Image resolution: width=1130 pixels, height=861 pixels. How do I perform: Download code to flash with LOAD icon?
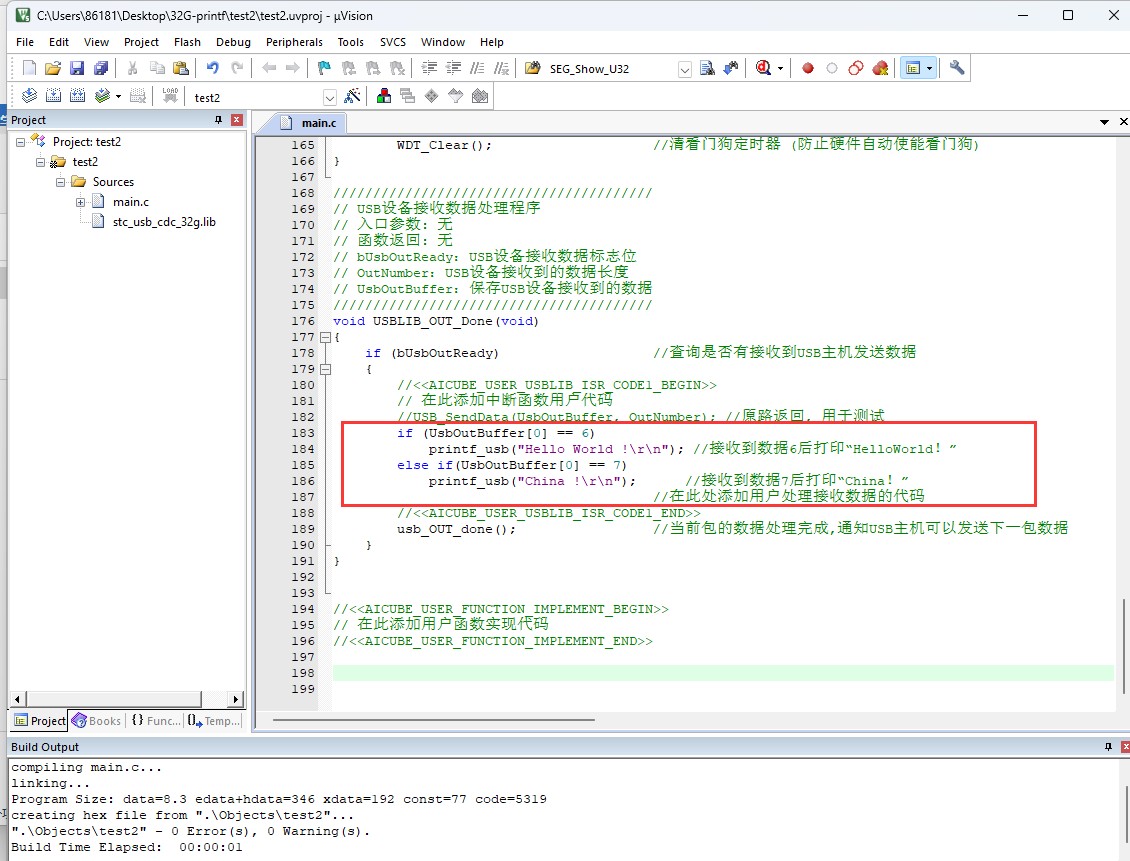170,96
